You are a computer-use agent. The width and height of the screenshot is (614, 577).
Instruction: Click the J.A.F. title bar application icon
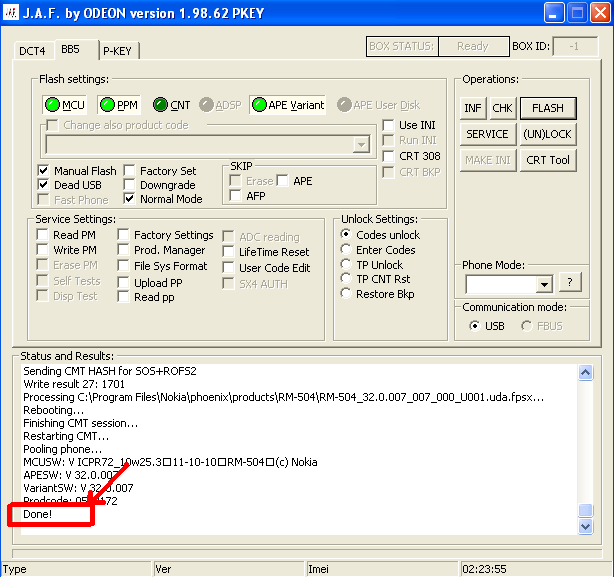[x=10, y=13]
